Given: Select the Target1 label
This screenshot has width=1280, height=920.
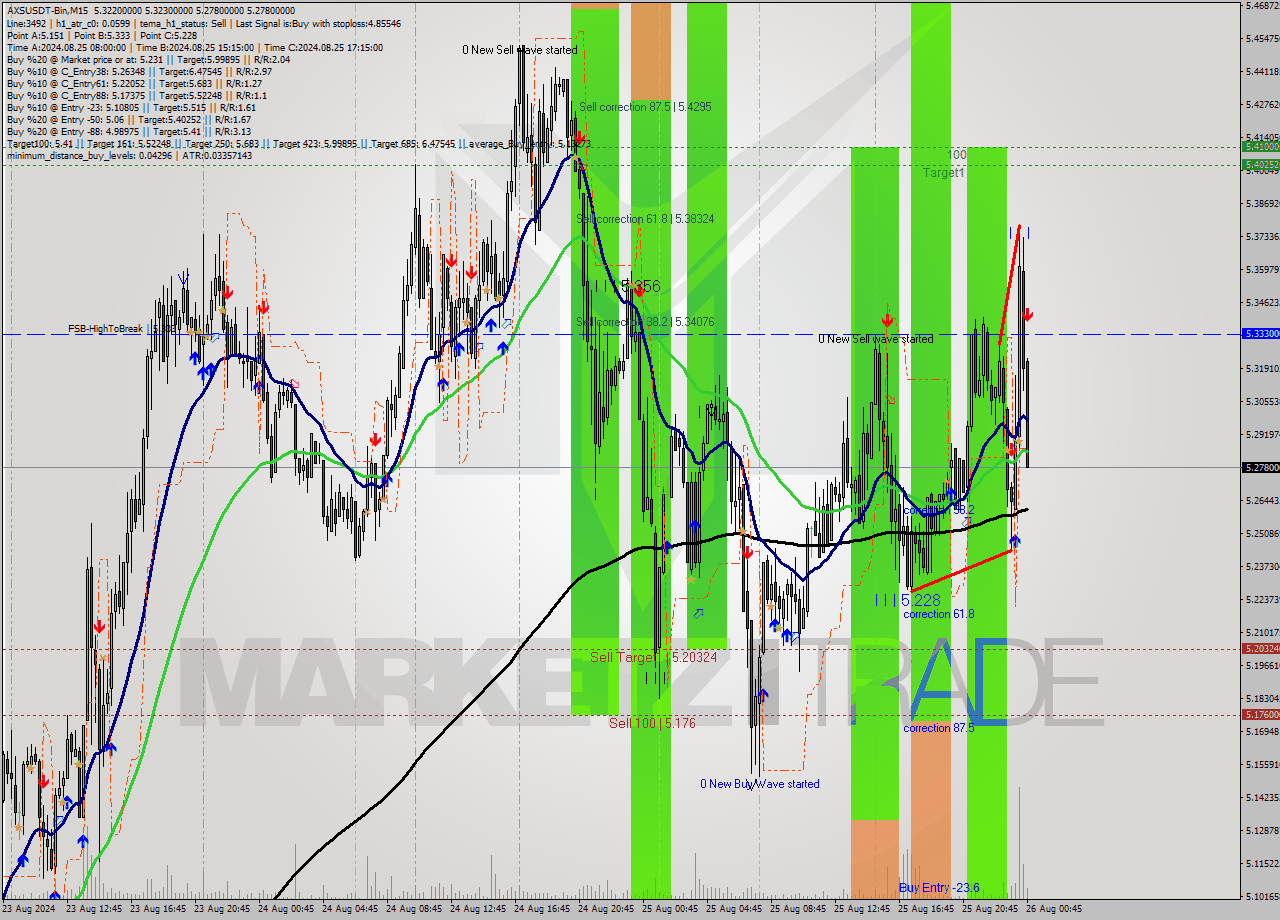Looking at the screenshot, I should (943, 173).
